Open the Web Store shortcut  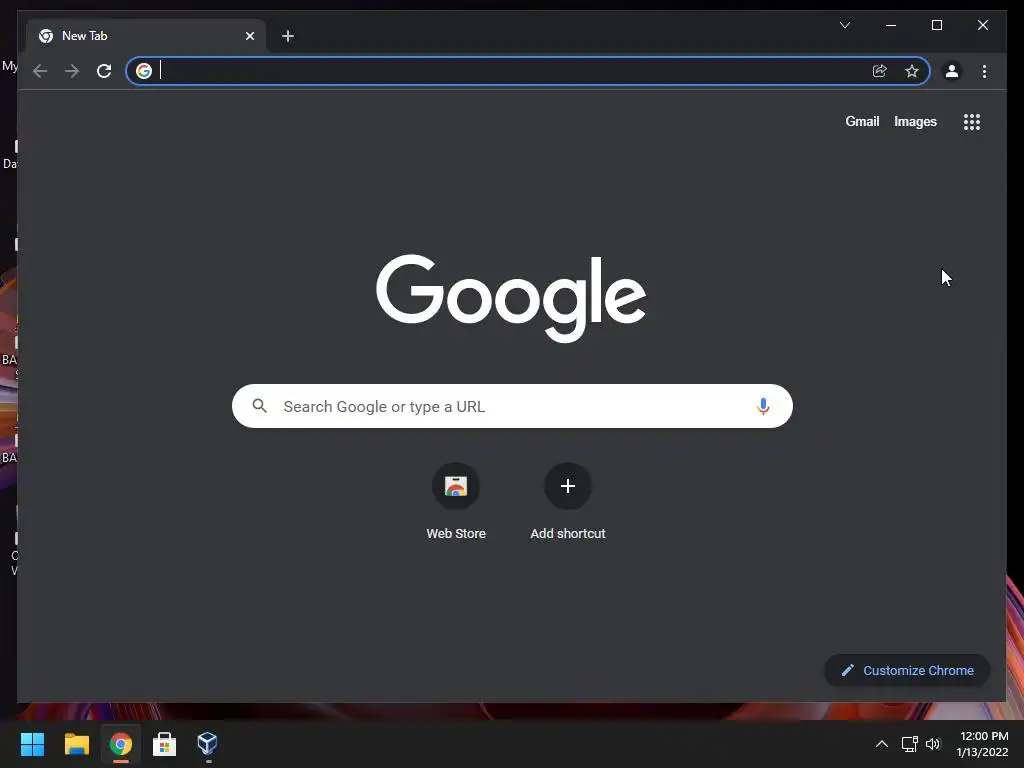pyautogui.click(x=456, y=501)
